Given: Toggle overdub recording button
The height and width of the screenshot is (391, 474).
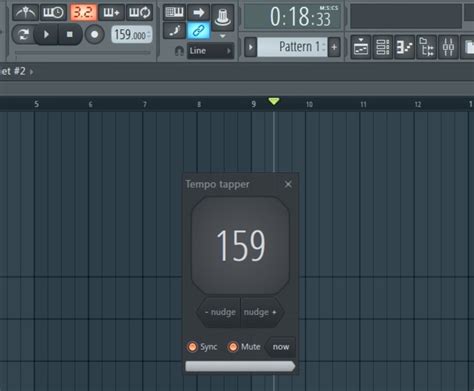Looking at the screenshot, I should click(111, 13).
